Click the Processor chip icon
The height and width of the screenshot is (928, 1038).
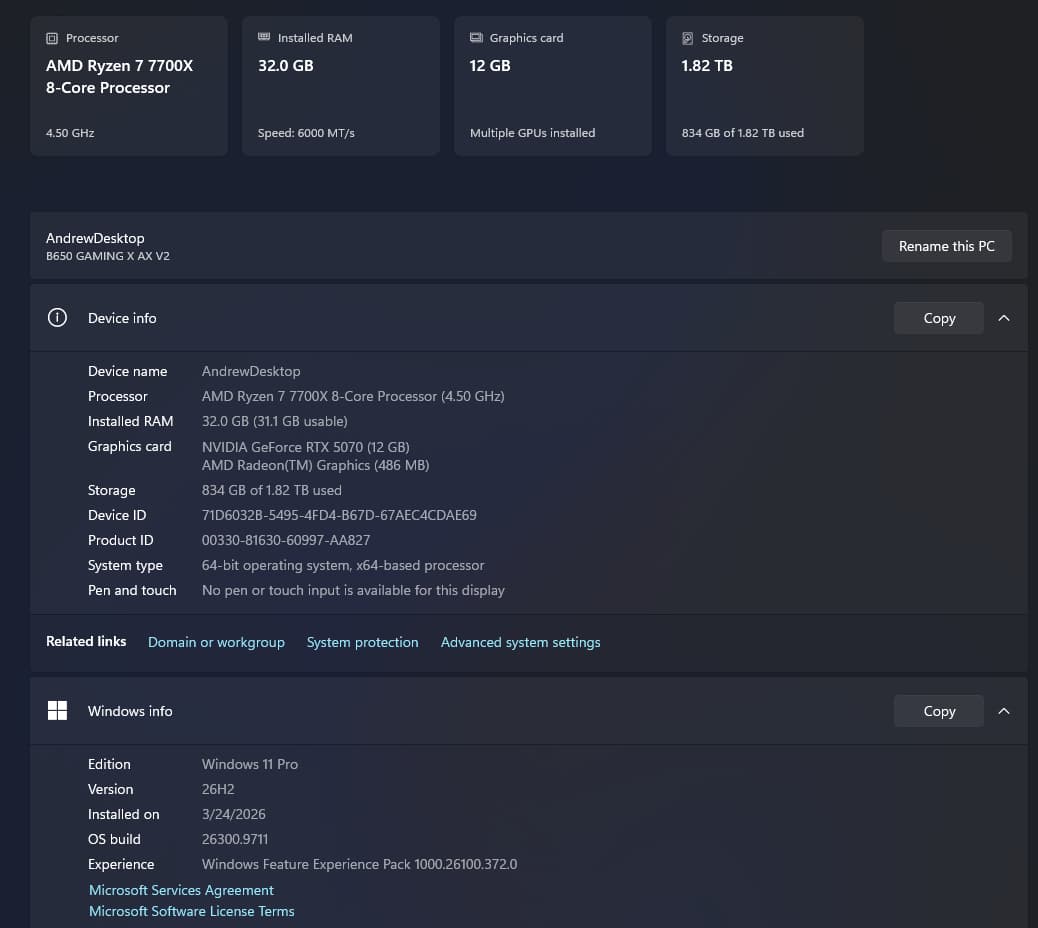(x=52, y=38)
